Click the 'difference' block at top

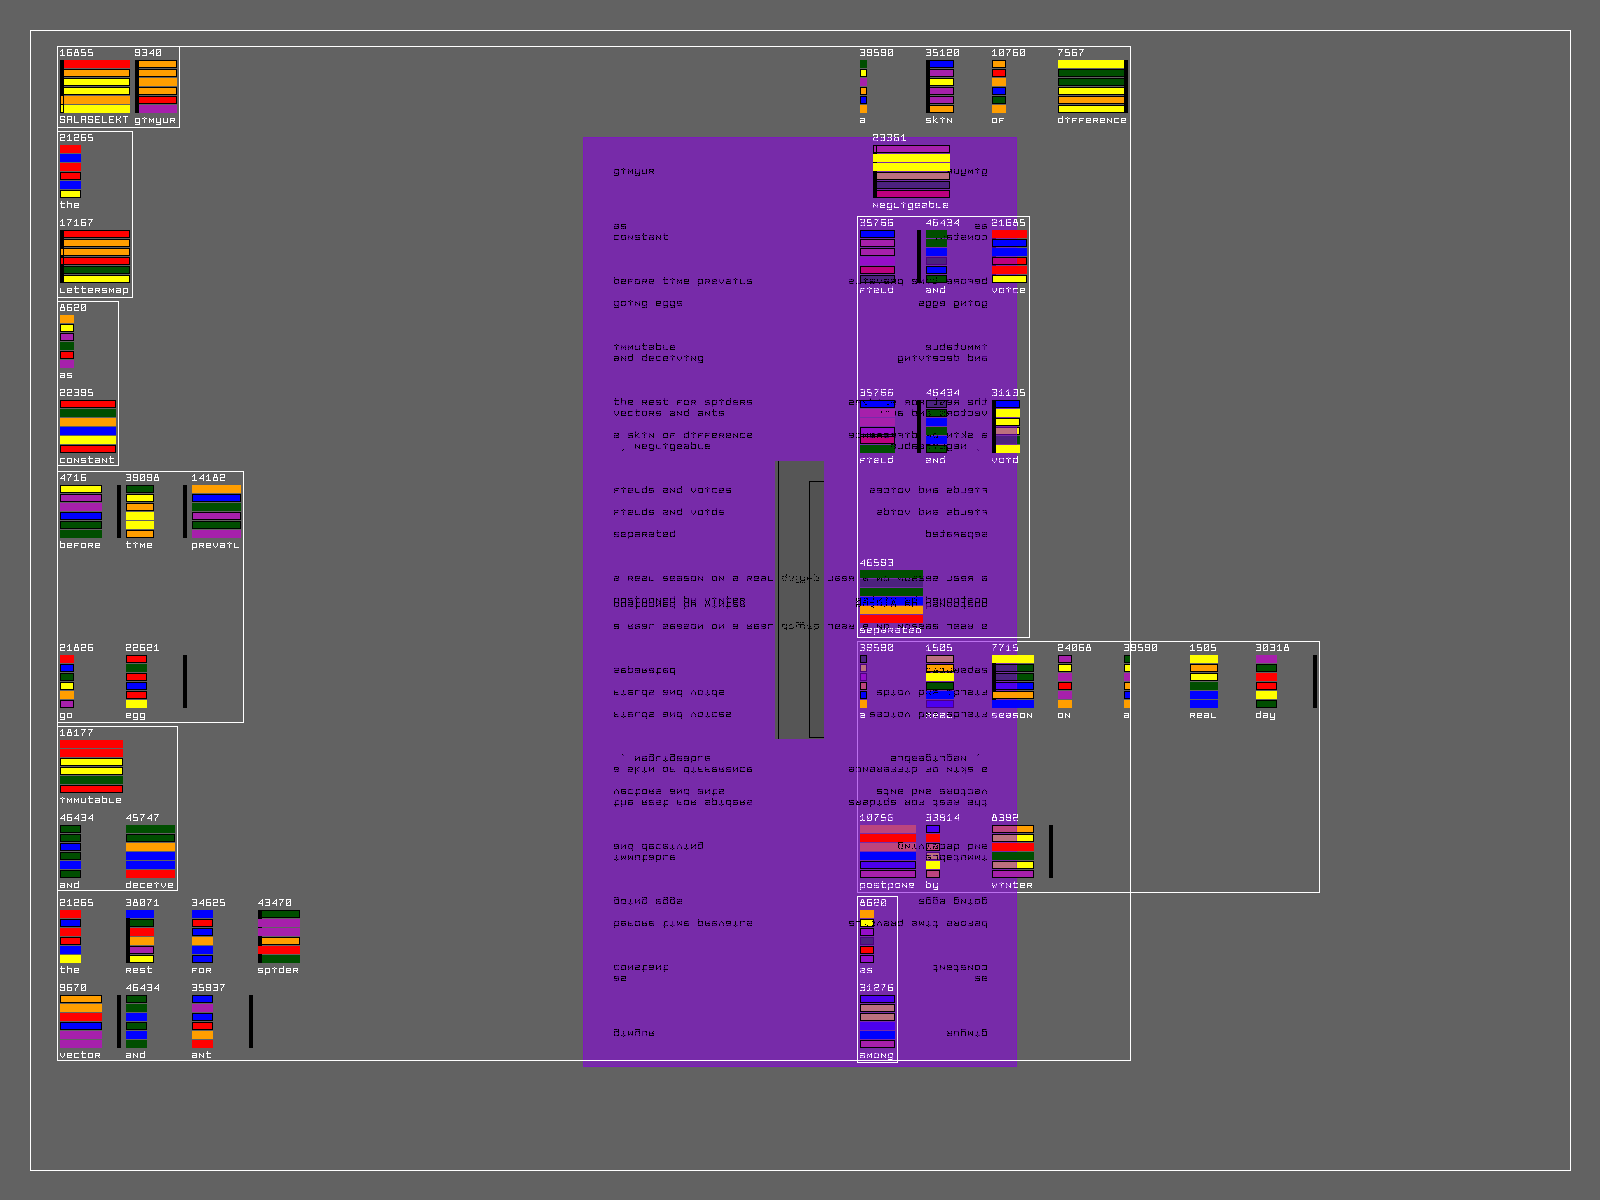tap(1091, 86)
